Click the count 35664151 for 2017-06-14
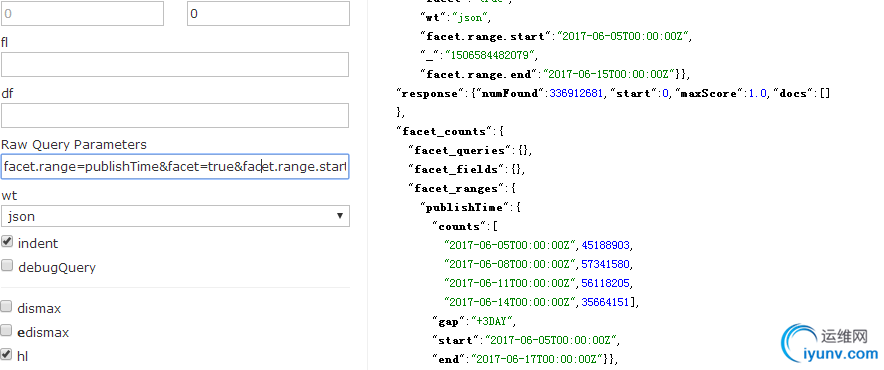This screenshot has width=884, height=370. pyautogui.click(x=605, y=302)
